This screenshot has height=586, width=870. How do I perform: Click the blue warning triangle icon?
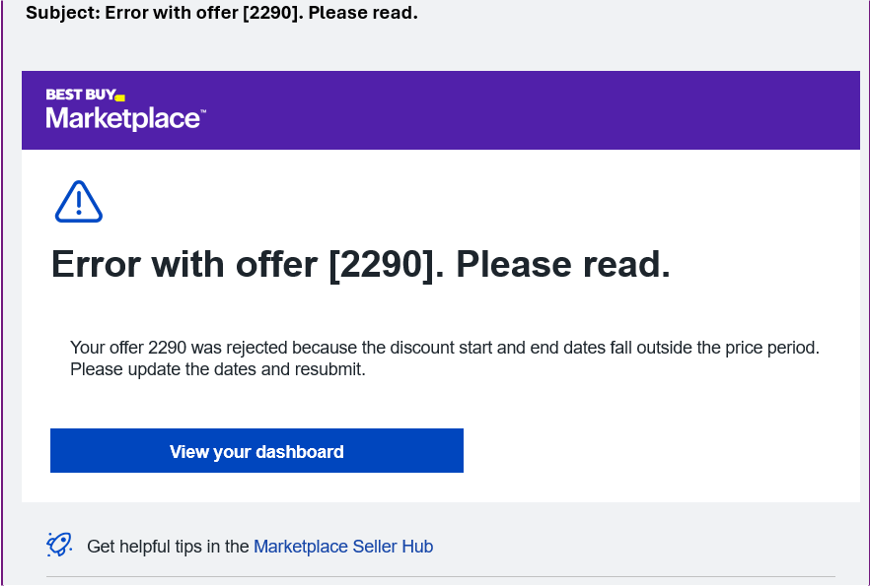[x=79, y=201]
